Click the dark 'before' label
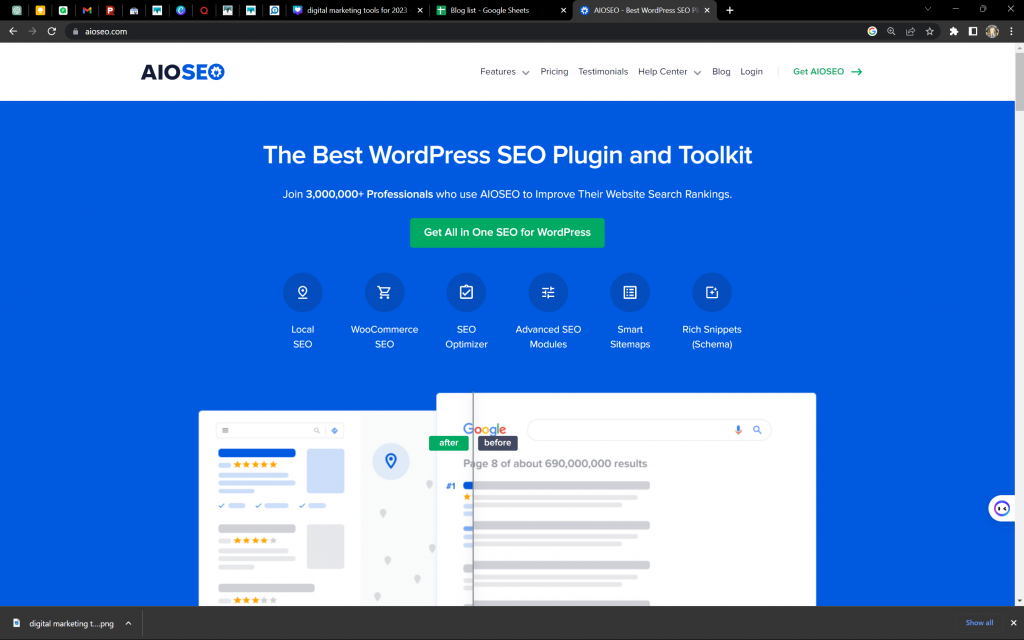The height and width of the screenshot is (640, 1024). pyautogui.click(x=498, y=443)
